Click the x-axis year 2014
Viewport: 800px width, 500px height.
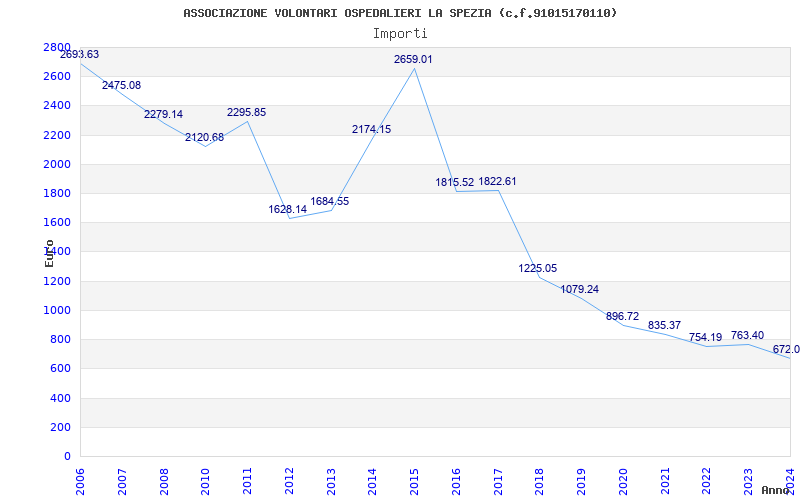pyautogui.click(x=373, y=482)
